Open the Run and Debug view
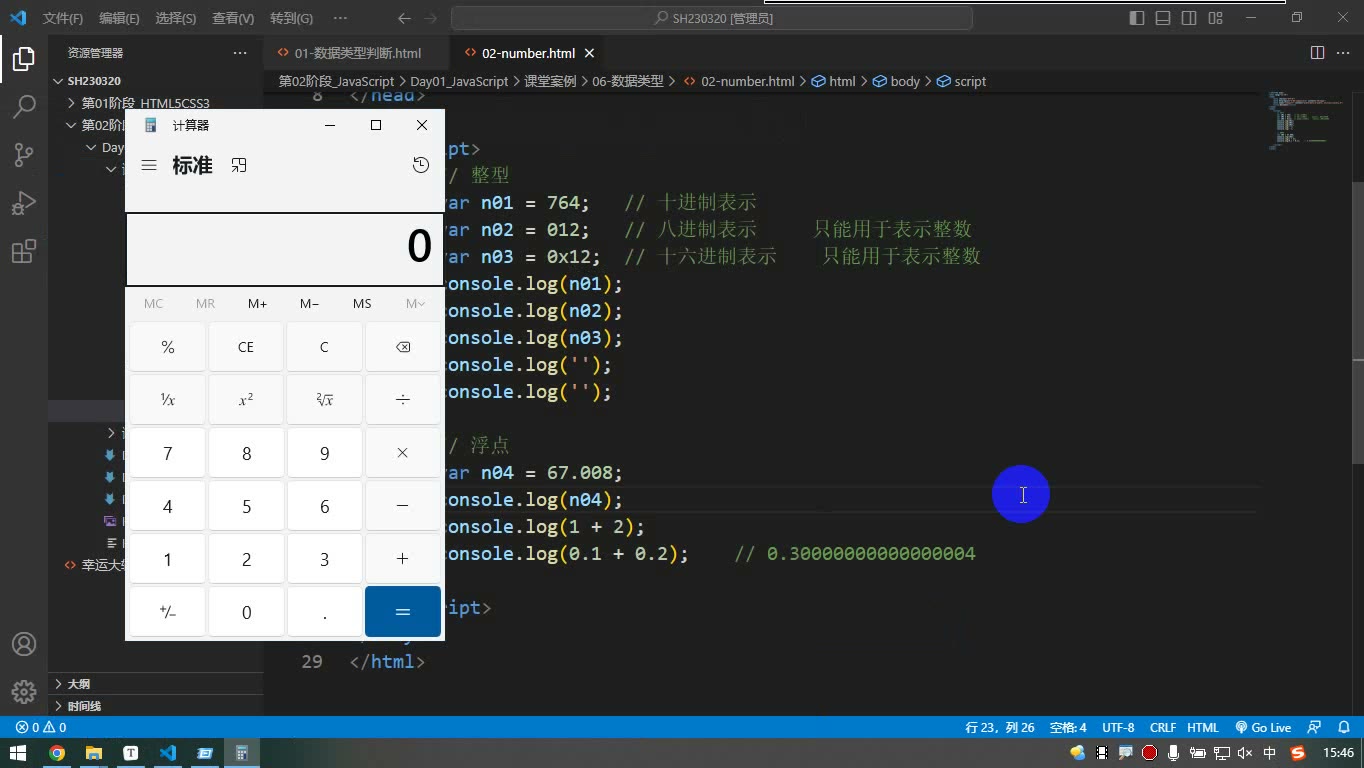Viewport: 1364px width, 768px height. click(24, 203)
